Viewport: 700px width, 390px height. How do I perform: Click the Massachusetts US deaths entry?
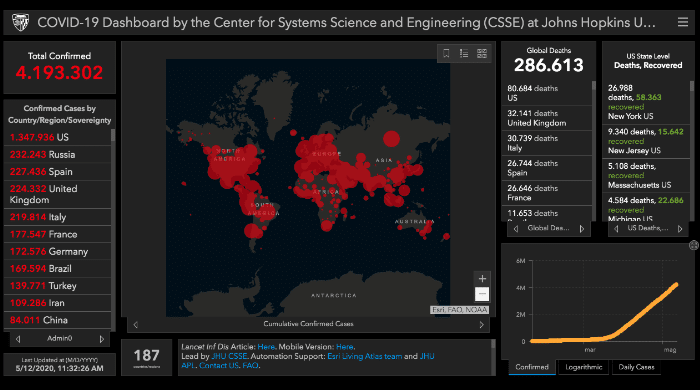646,175
